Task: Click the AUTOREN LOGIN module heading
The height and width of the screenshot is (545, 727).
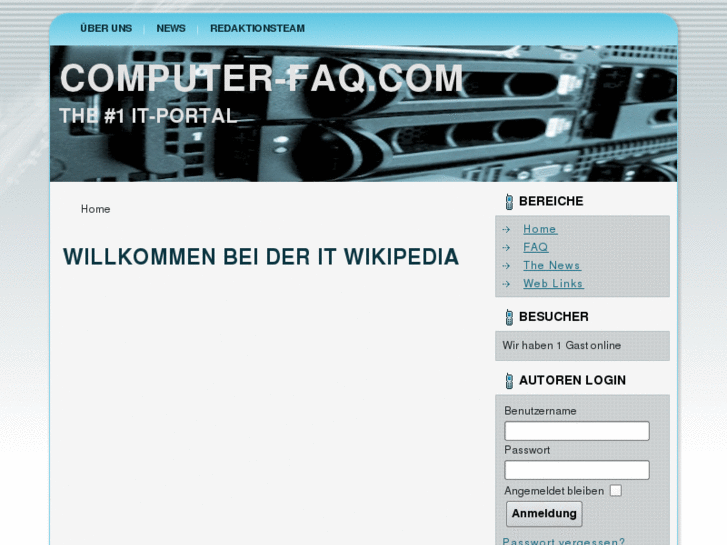Action: [573, 380]
